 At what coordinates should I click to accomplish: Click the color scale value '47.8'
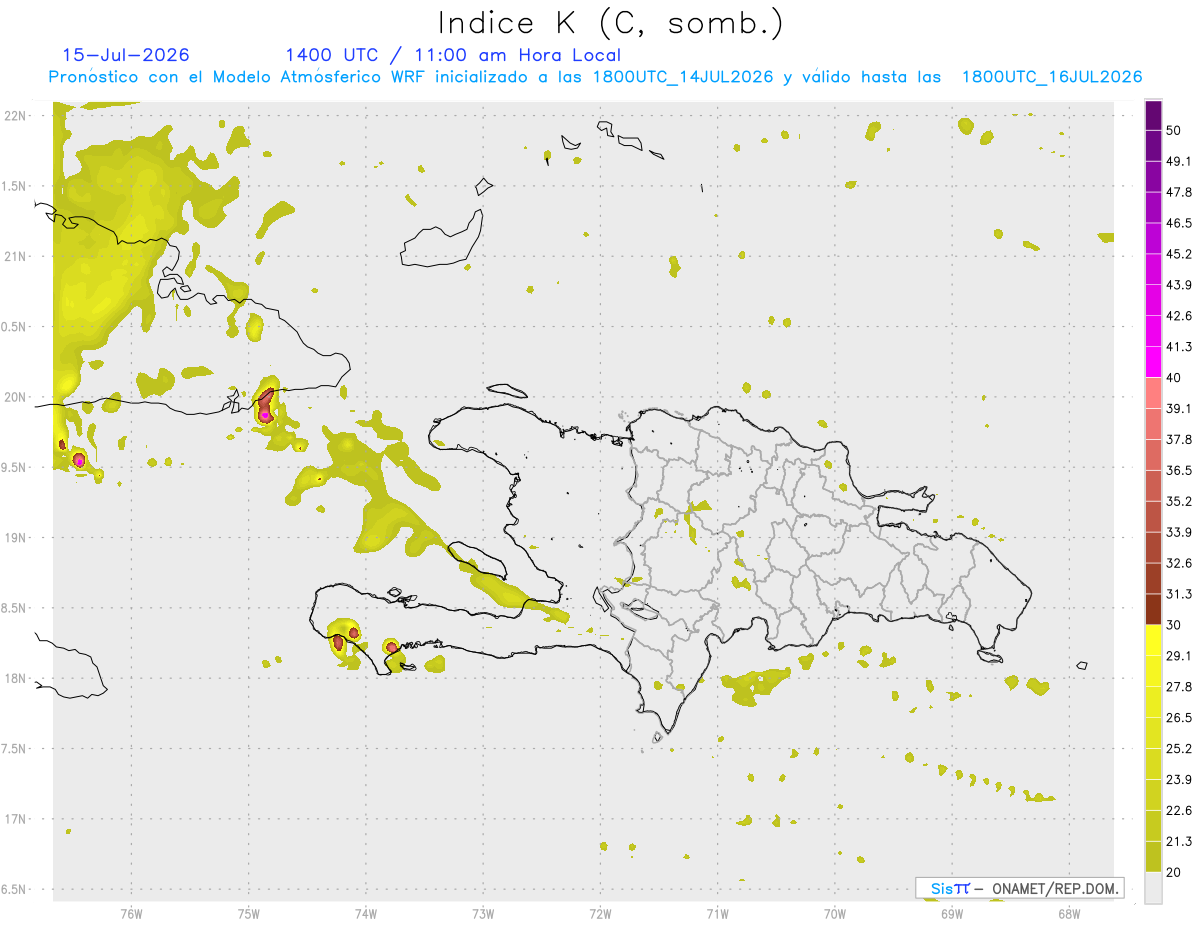click(1178, 192)
